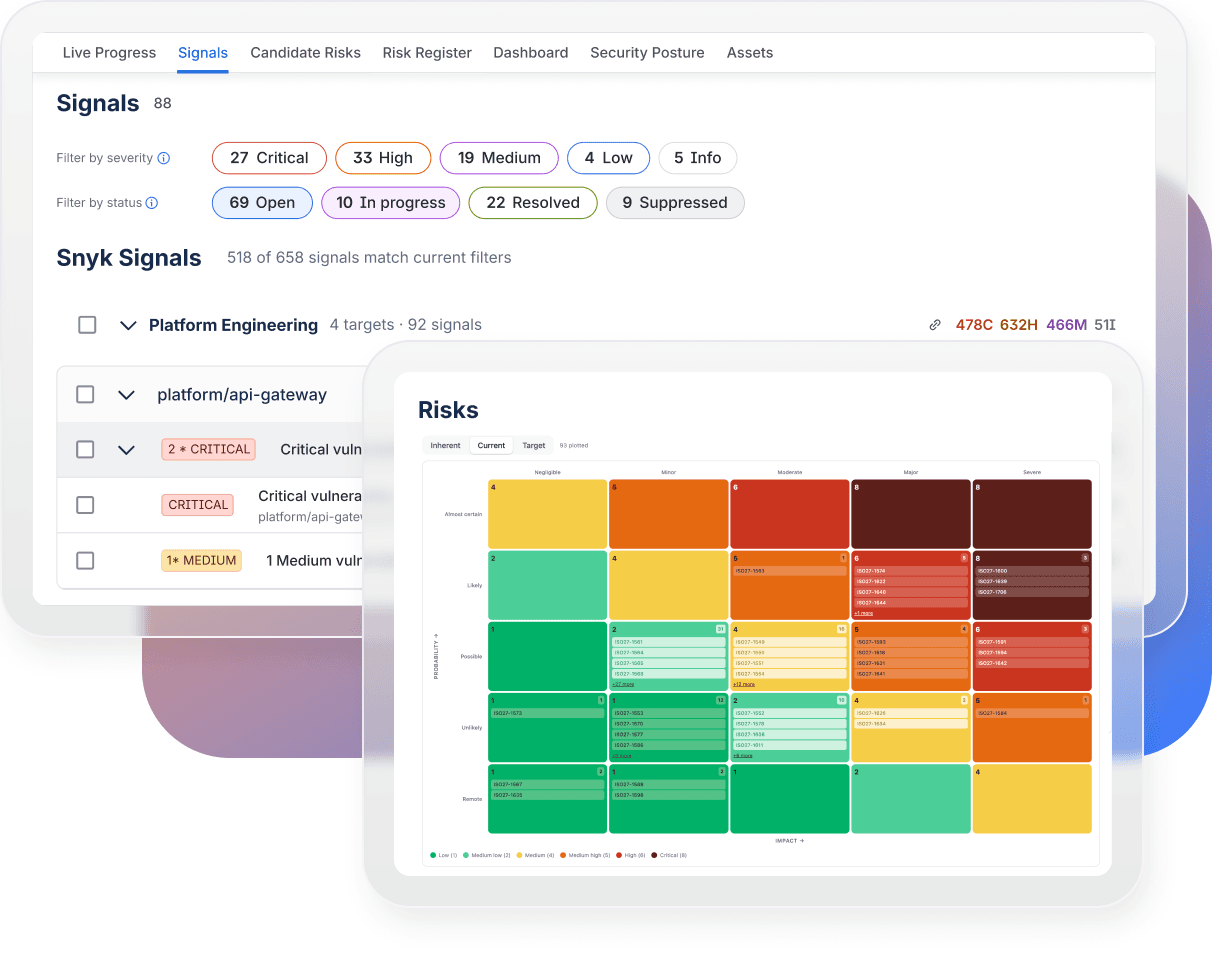Click the Almost certain/Severe dark cell
The image size is (1224, 956).
tap(1032, 514)
